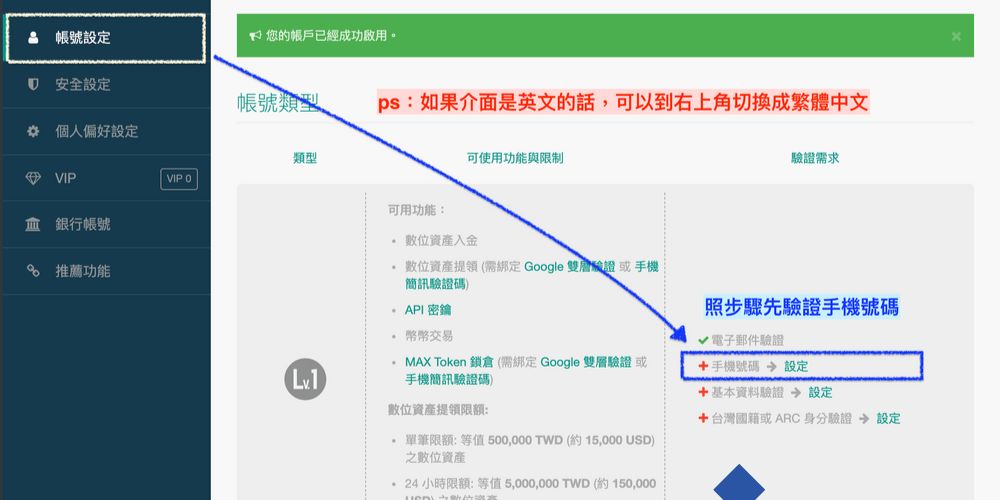Open the MAX Token 鎖倉 link
The height and width of the screenshot is (500, 1000).
coord(449,362)
